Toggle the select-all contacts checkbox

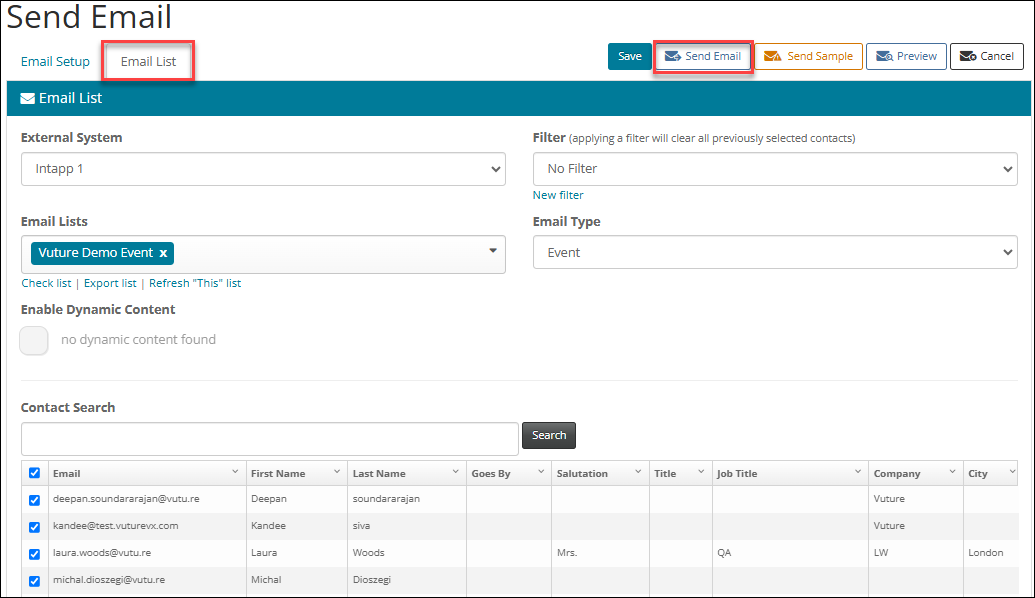[x=34, y=472]
